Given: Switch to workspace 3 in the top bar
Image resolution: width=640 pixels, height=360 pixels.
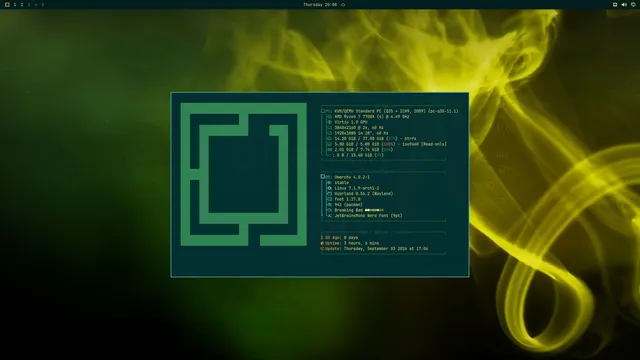Looking at the screenshot, I should (x=29, y=4).
